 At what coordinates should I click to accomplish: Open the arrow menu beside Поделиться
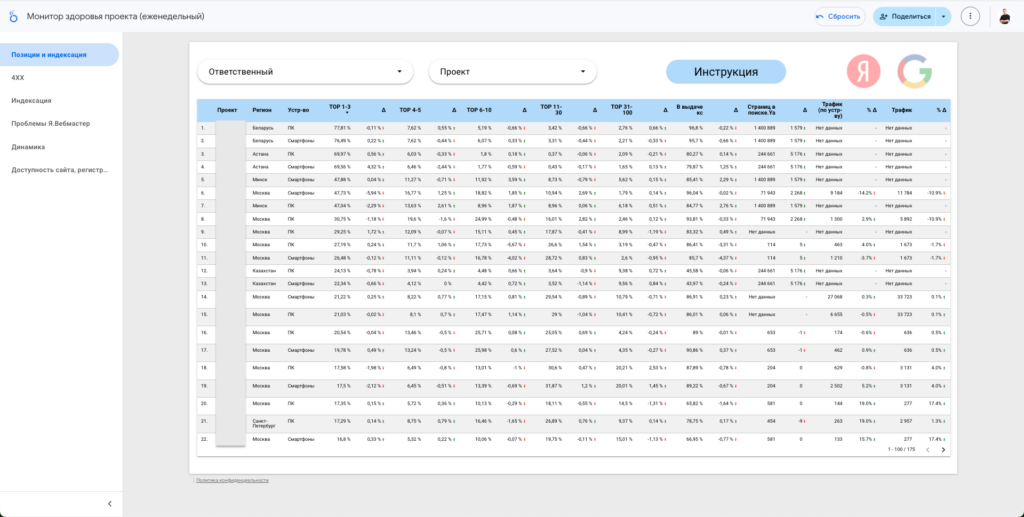(x=944, y=16)
